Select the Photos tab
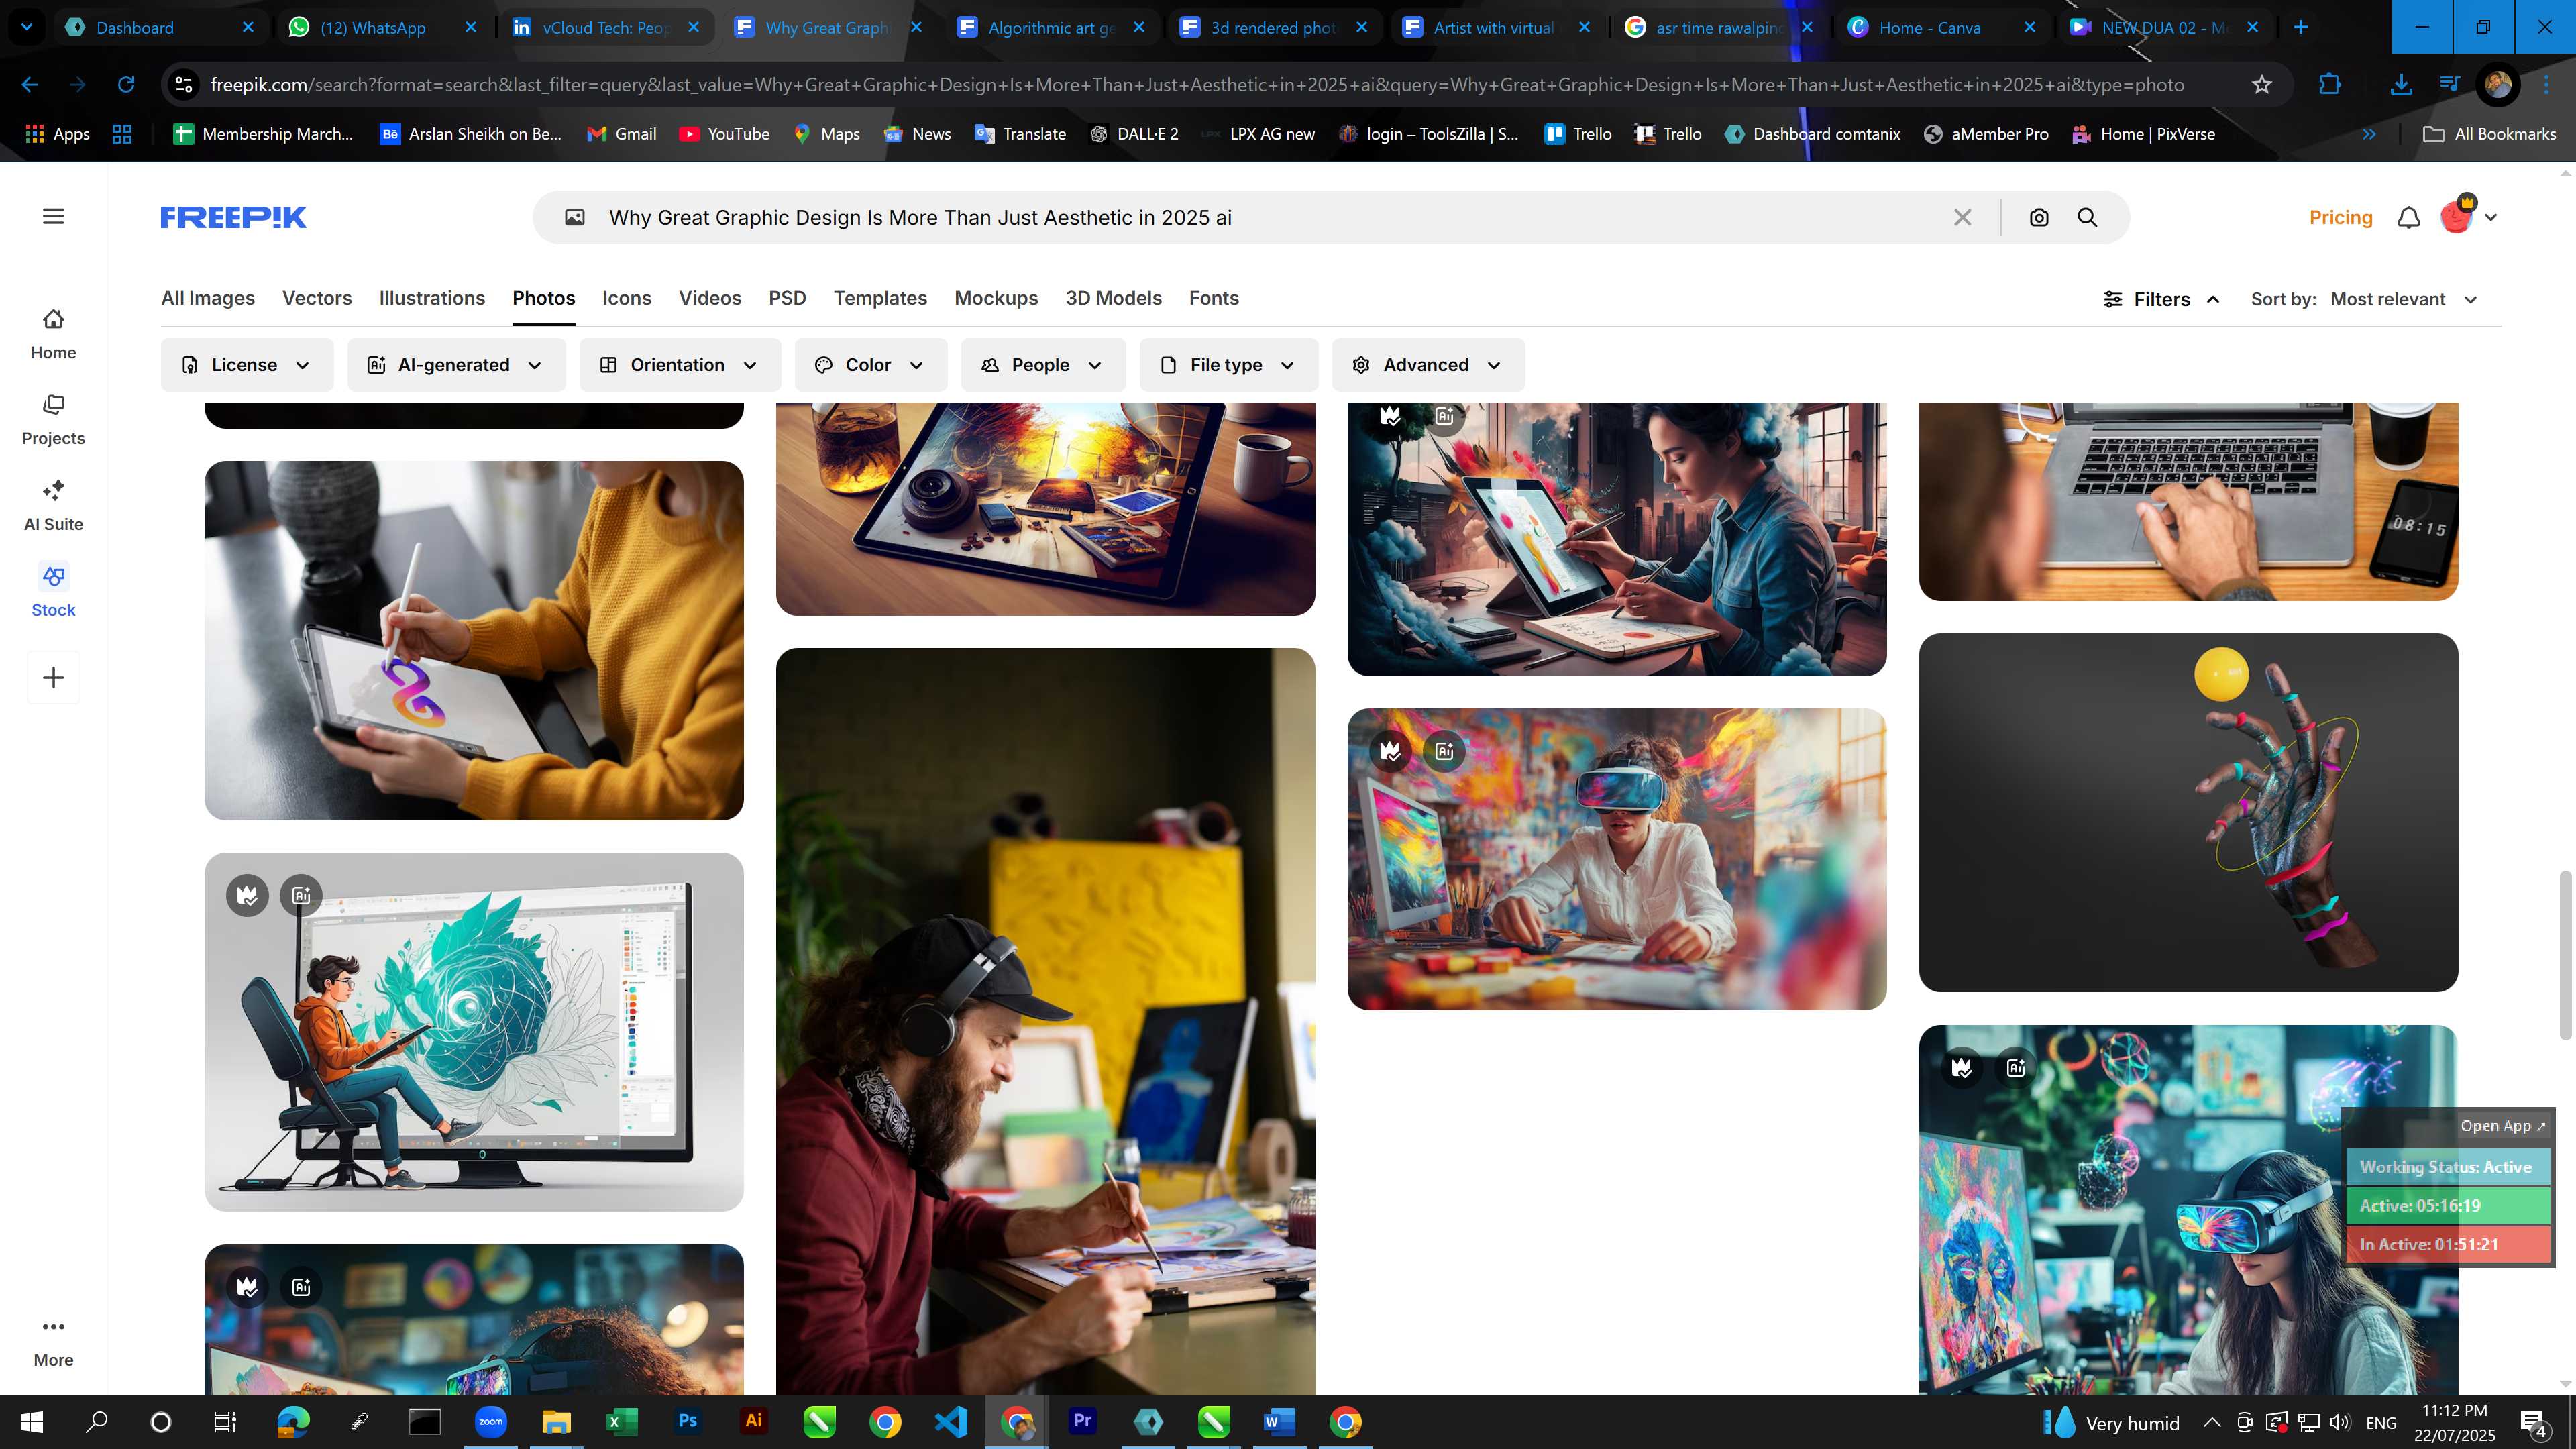This screenshot has height=1449, width=2576. click(x=544, y=298)
